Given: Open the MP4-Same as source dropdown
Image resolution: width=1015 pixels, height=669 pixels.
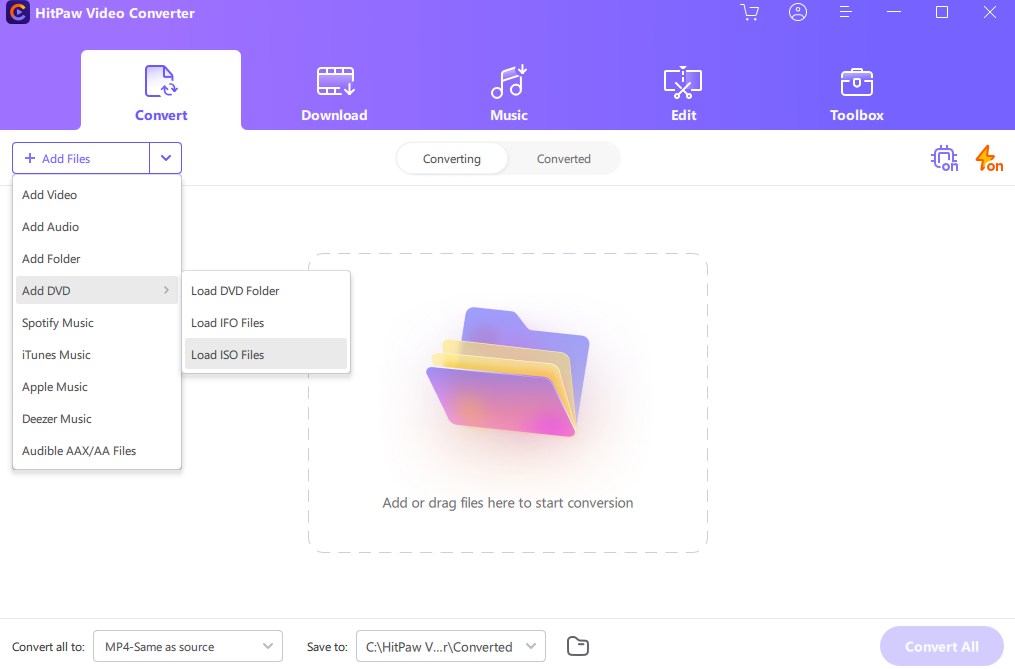Looking at the screenshot, I should [188, 646].
